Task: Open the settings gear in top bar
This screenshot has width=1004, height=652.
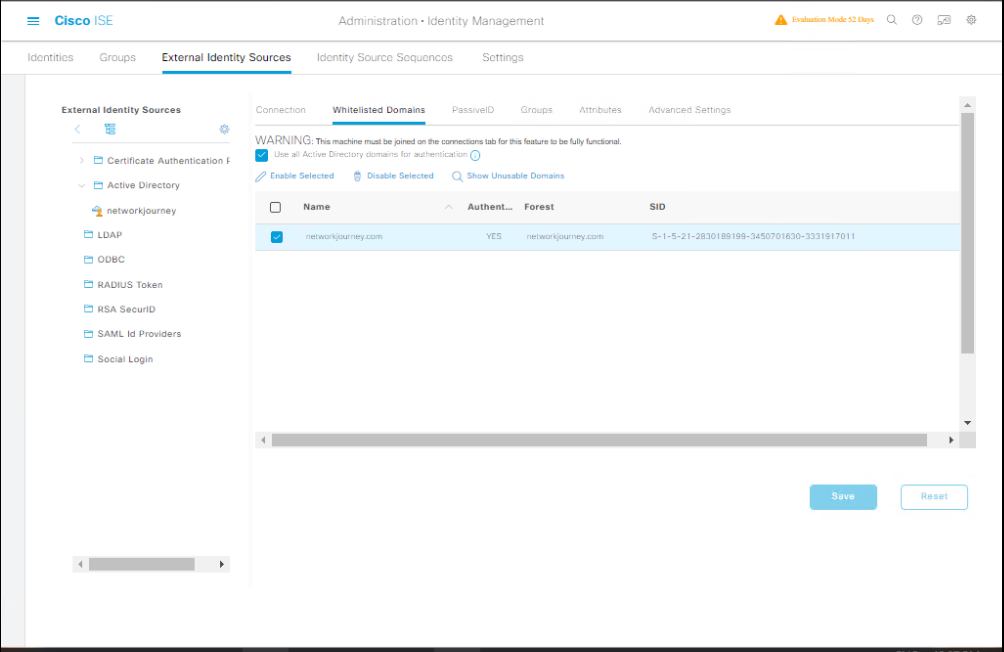Action: click(x=971, y=20)
